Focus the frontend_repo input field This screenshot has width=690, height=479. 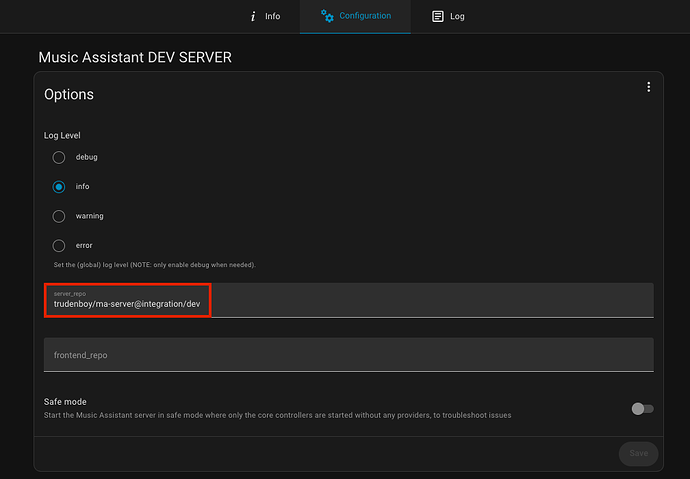click(x=349, y=355)
